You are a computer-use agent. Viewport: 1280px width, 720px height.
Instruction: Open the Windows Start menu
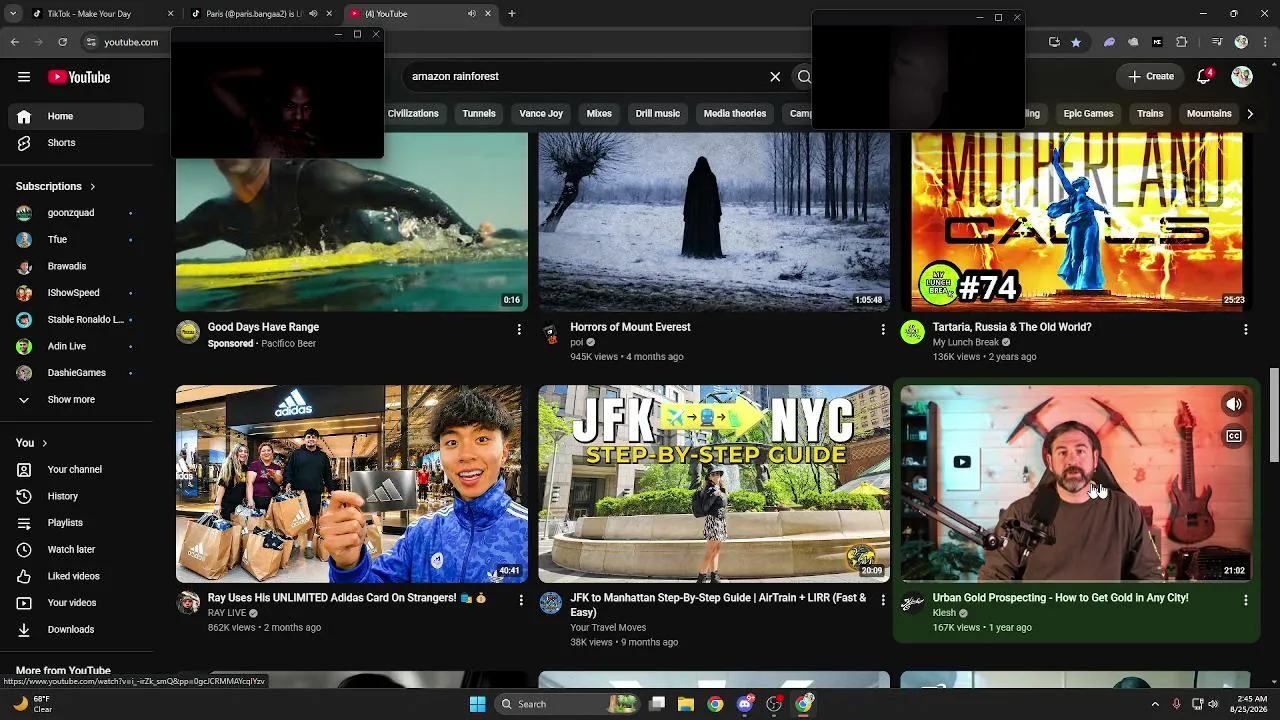[477, 704]
